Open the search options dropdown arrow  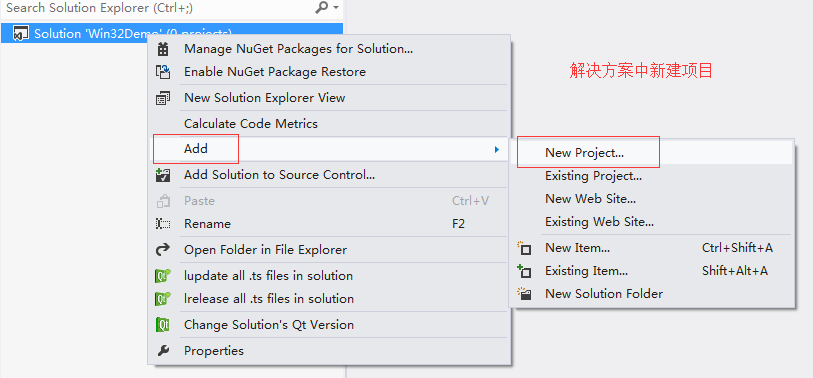tap(336, 8)
